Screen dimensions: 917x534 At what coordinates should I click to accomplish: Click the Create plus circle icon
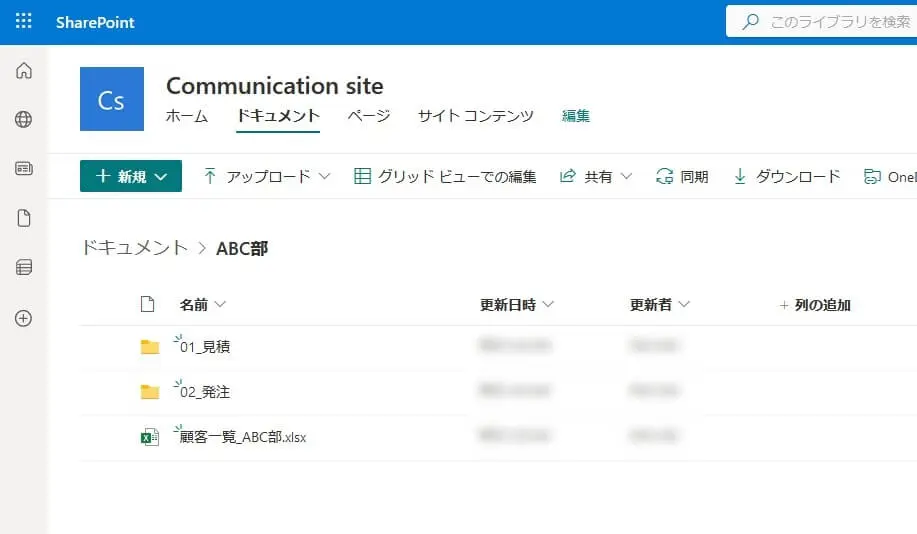[24, 318]
